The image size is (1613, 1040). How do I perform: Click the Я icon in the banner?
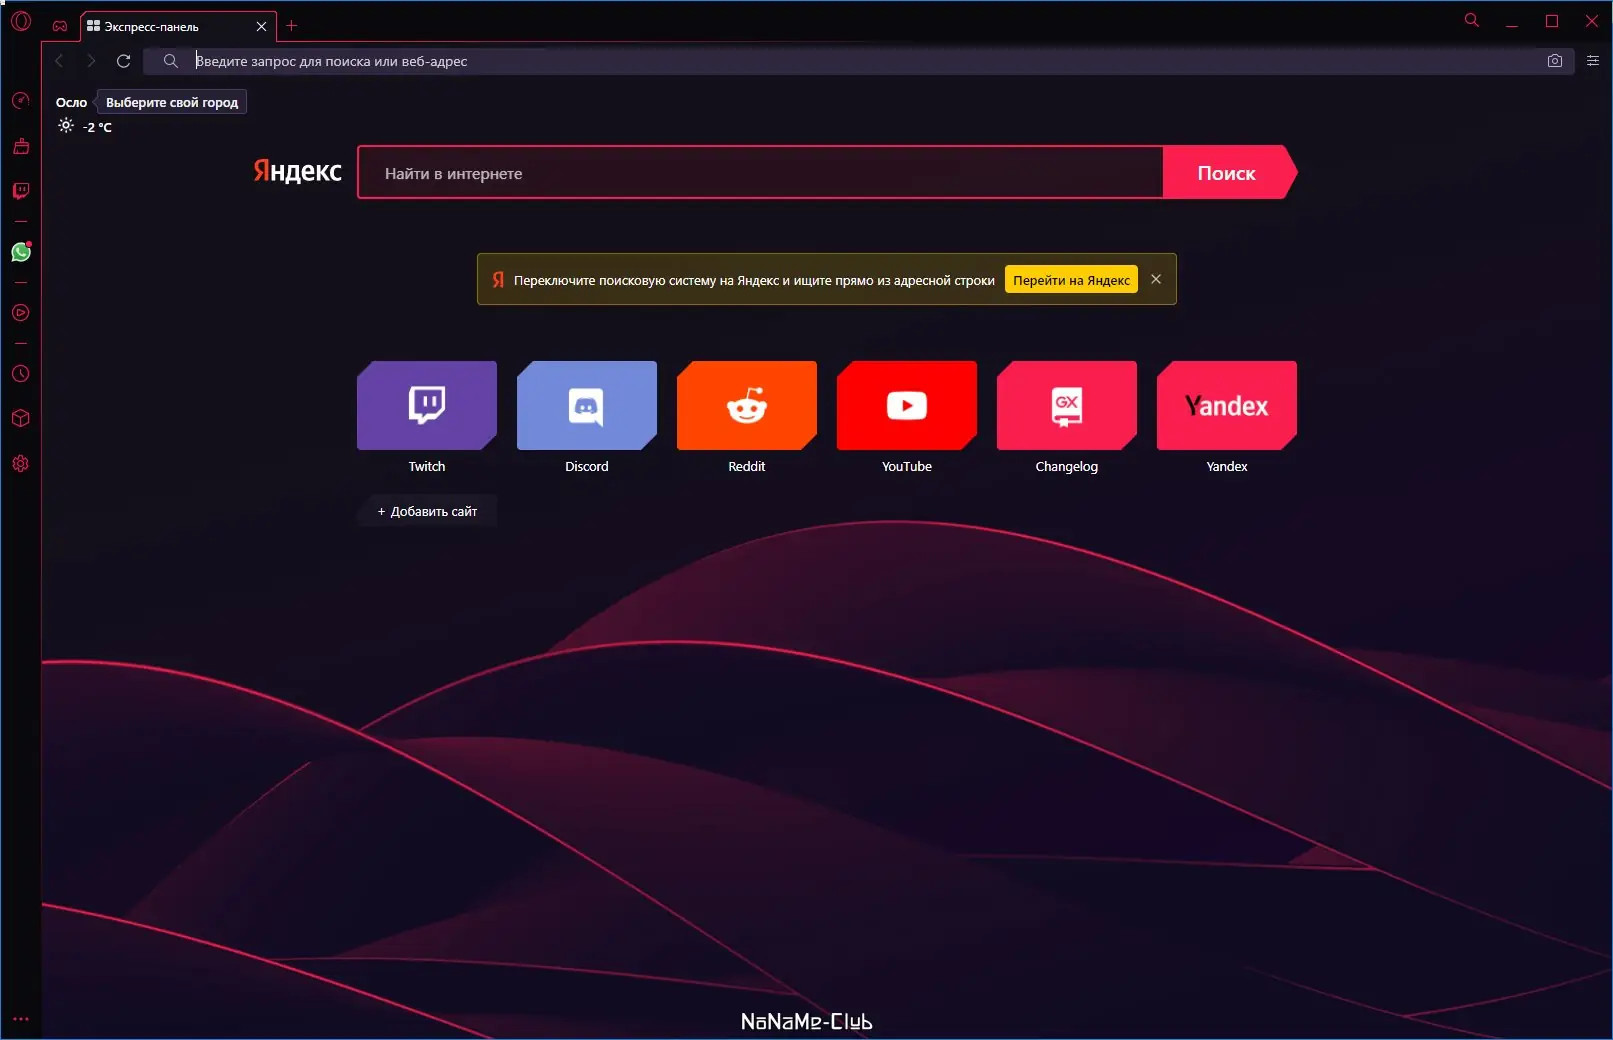[x=498, y=280]
